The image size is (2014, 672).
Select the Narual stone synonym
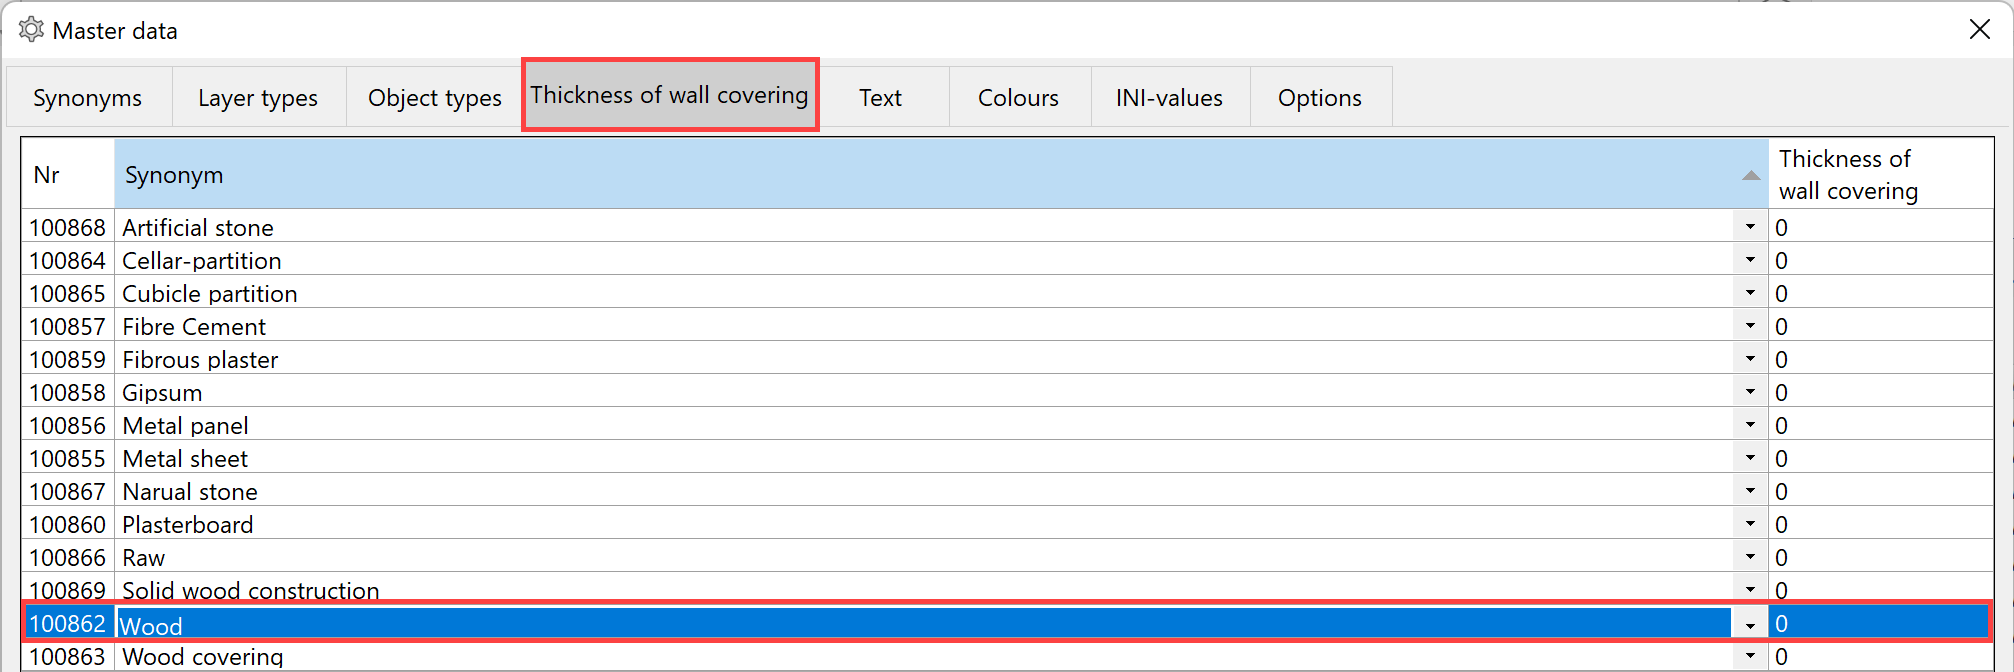pyautogui.click(x=925, y=491)
